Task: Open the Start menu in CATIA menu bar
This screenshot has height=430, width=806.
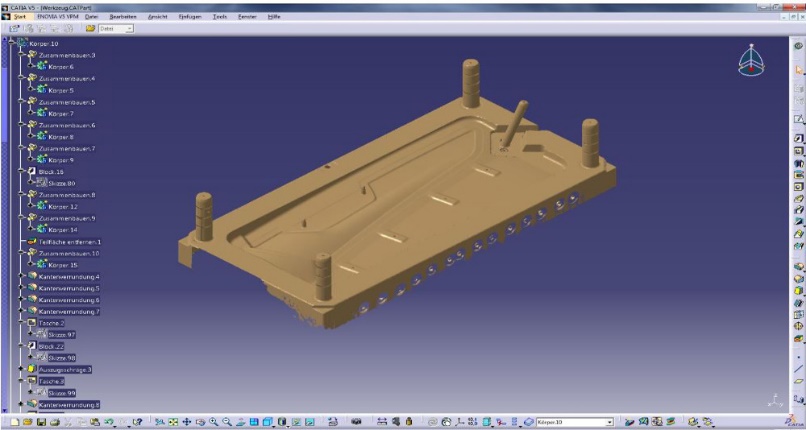Action: [20, 17]
